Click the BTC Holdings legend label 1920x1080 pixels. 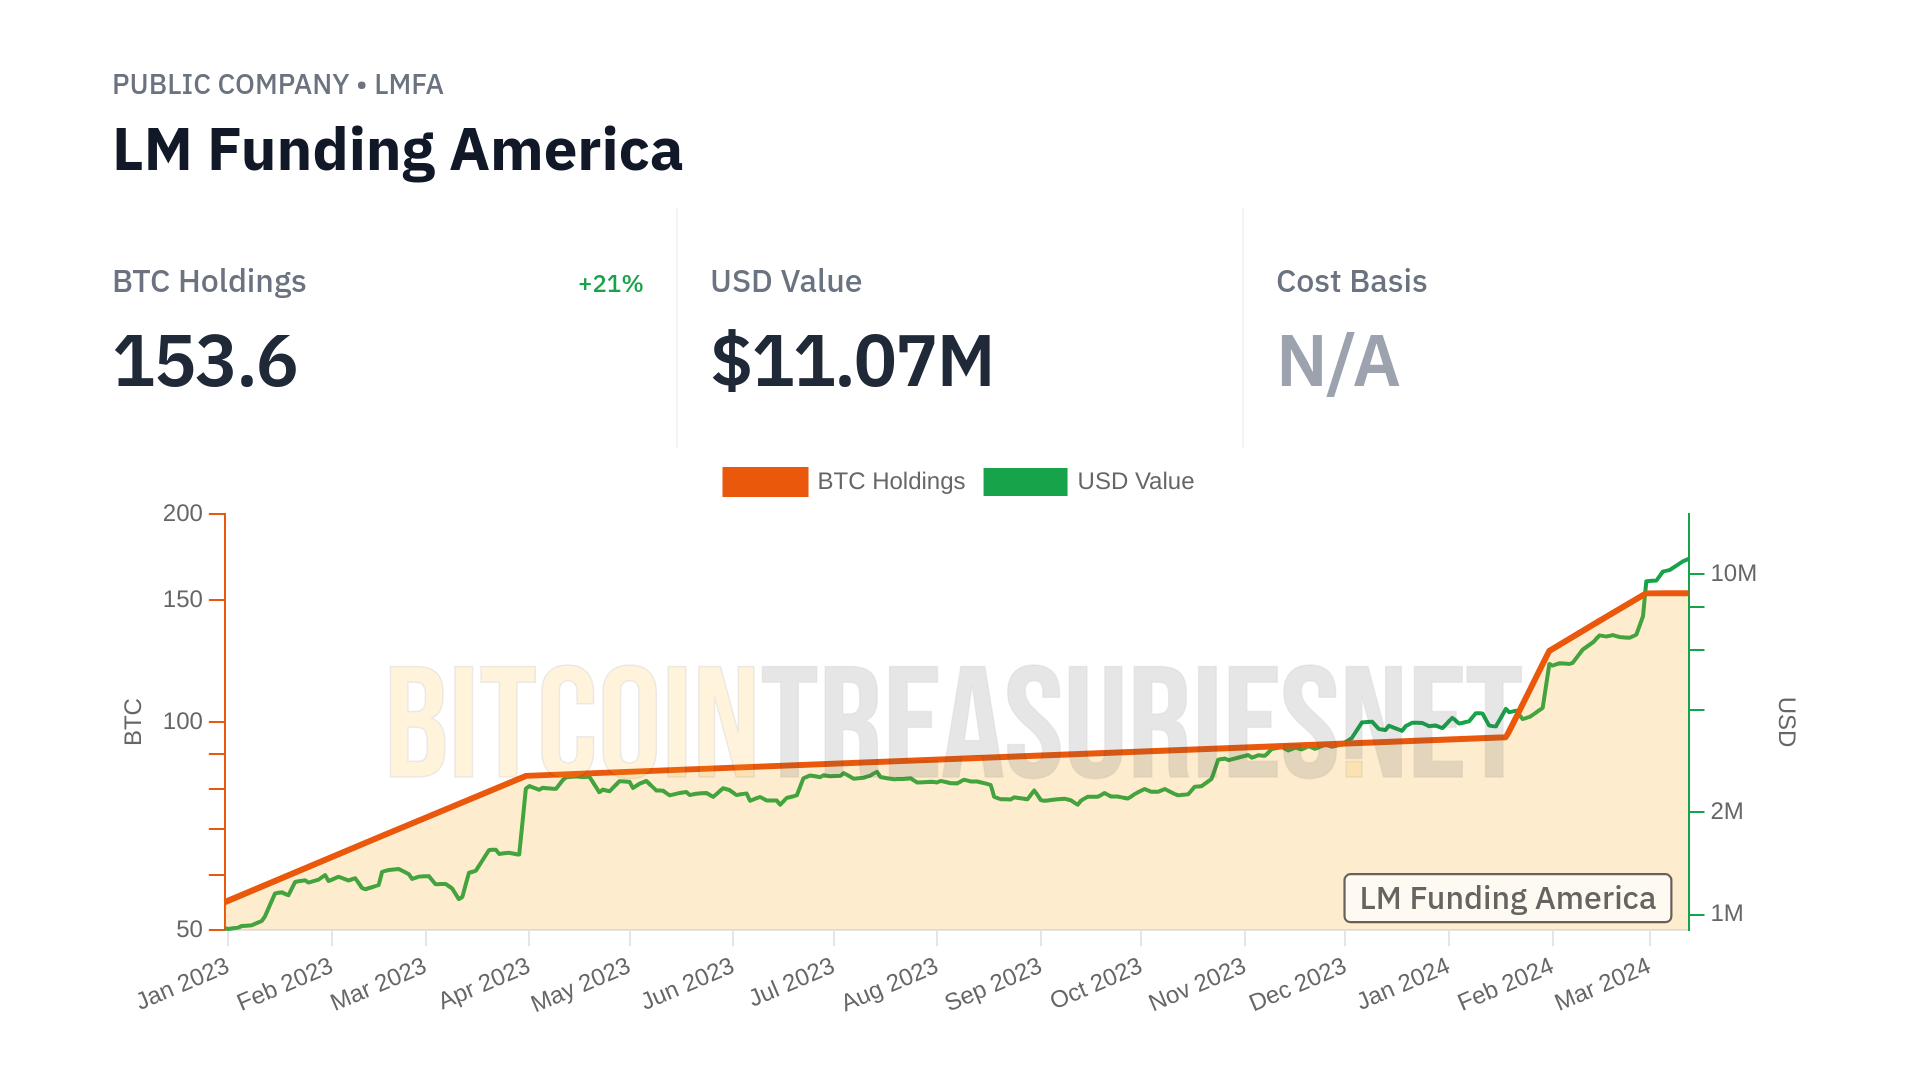891,482
